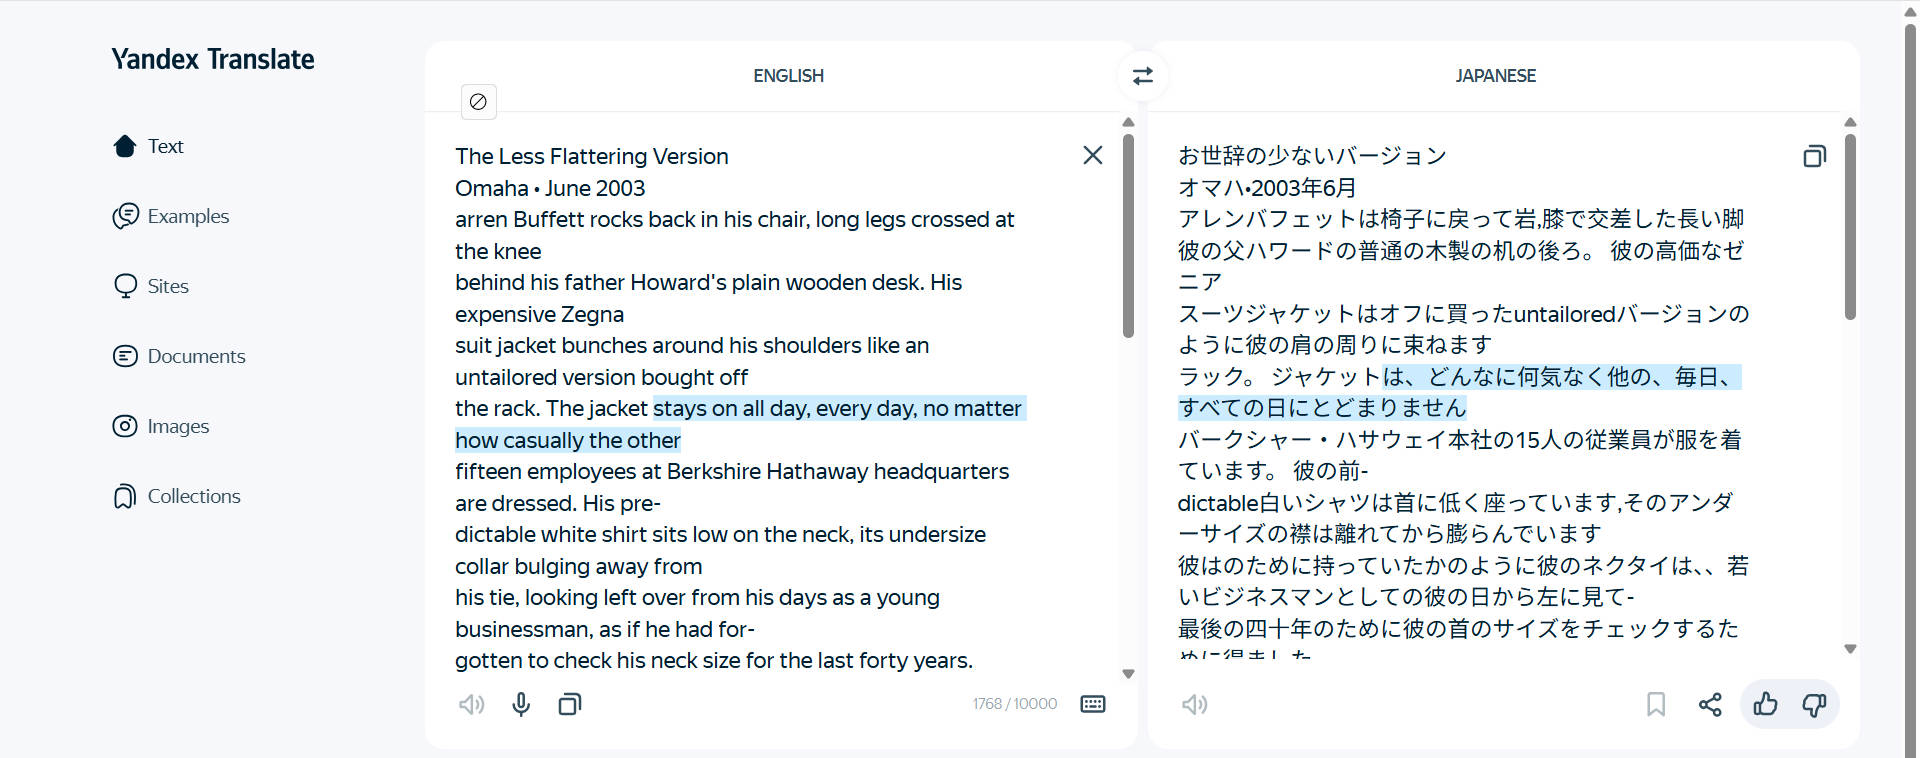Start voice input with microphone

[521, 704]
